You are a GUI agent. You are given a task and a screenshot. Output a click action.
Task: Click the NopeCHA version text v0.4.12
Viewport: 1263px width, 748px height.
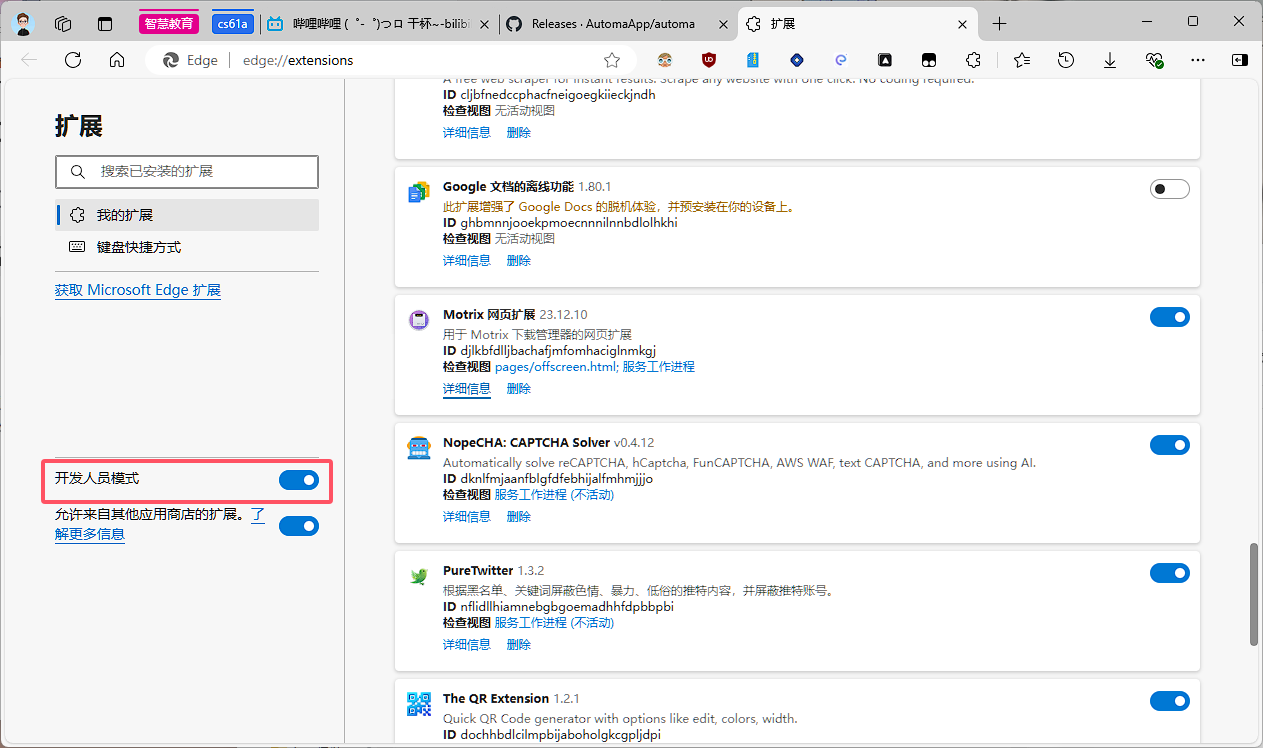click(634, 442)
